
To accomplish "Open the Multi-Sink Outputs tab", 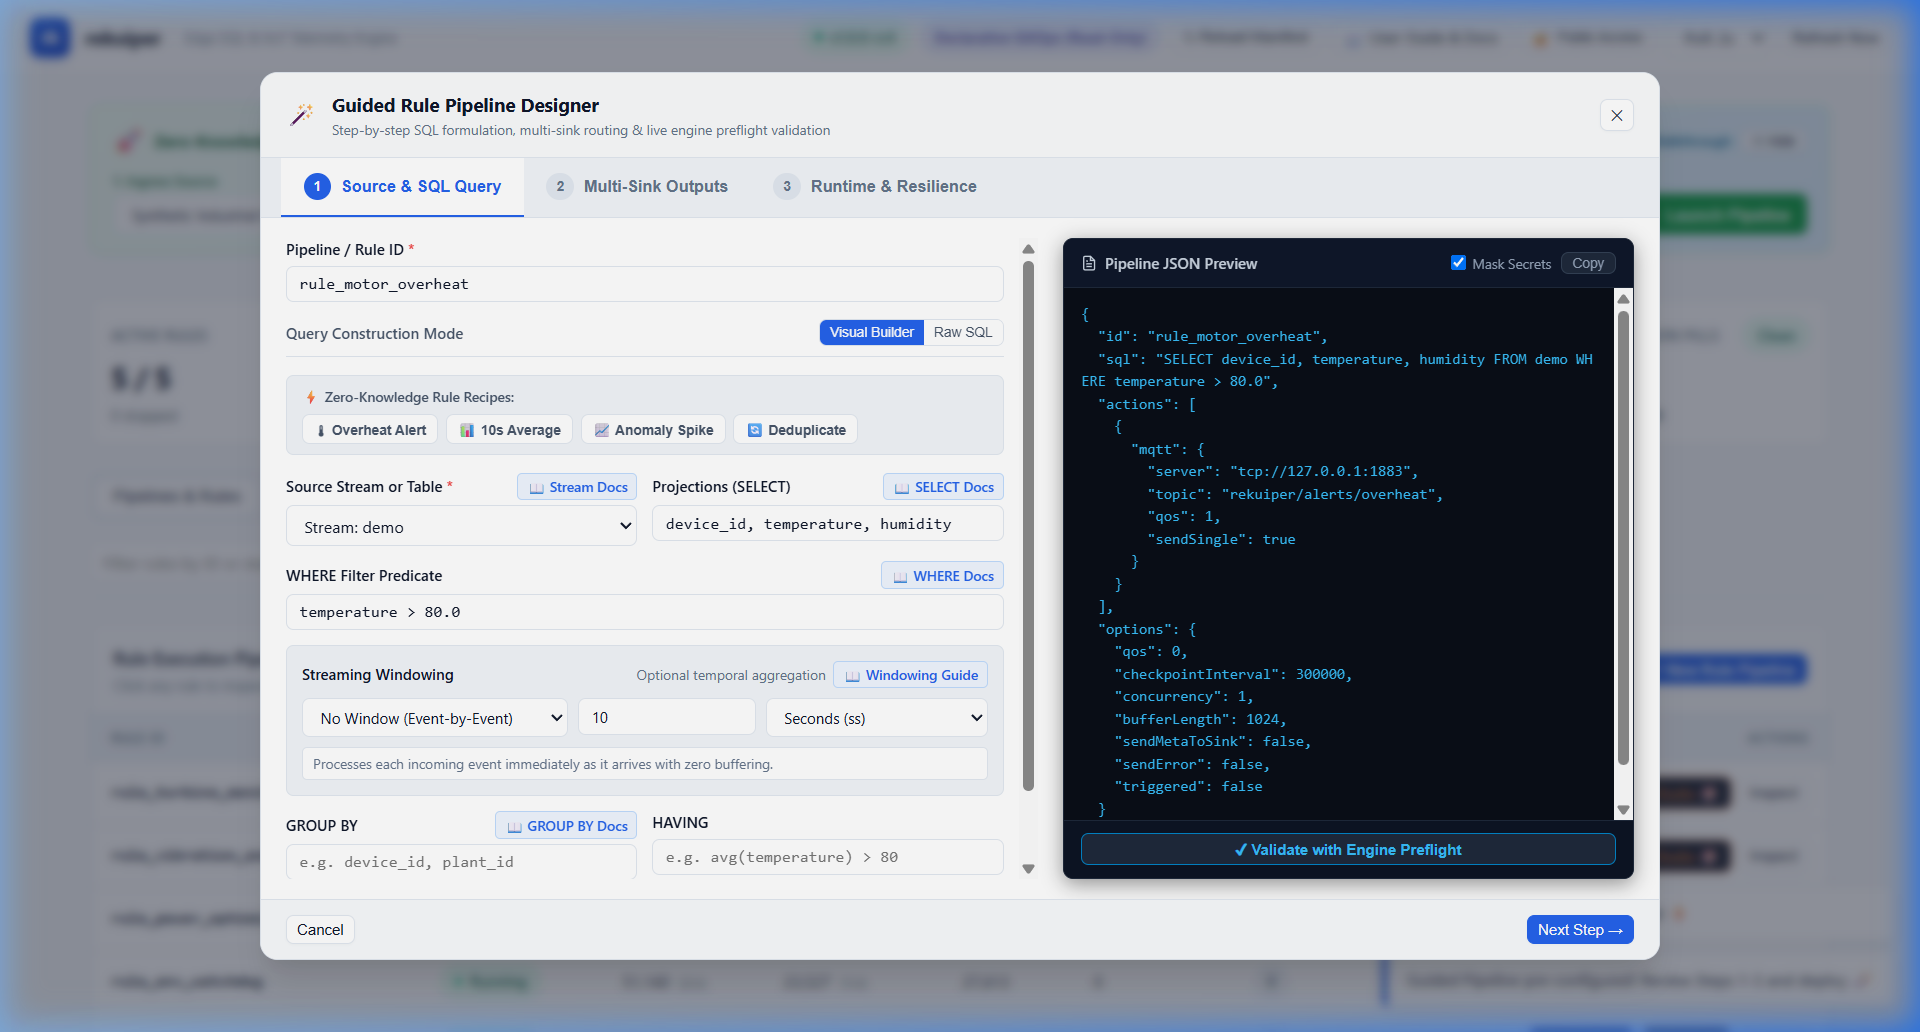I will (637, 186).
